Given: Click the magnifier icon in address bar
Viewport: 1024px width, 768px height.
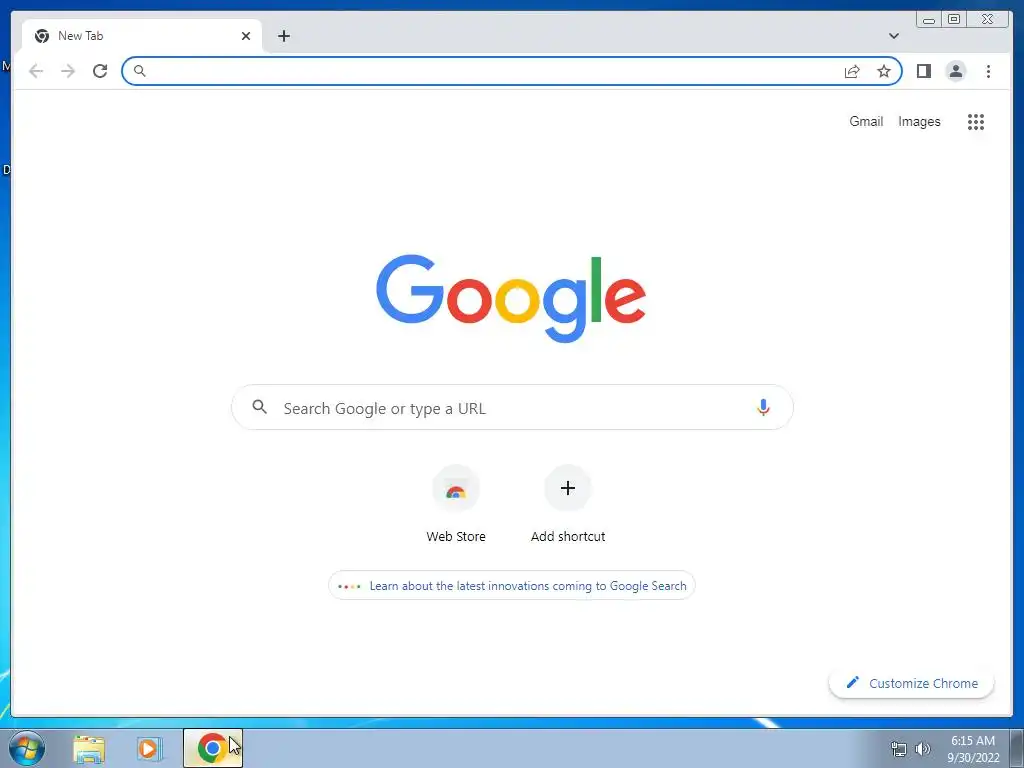Looking at the screenshot, I should click(x=139, y=71).
